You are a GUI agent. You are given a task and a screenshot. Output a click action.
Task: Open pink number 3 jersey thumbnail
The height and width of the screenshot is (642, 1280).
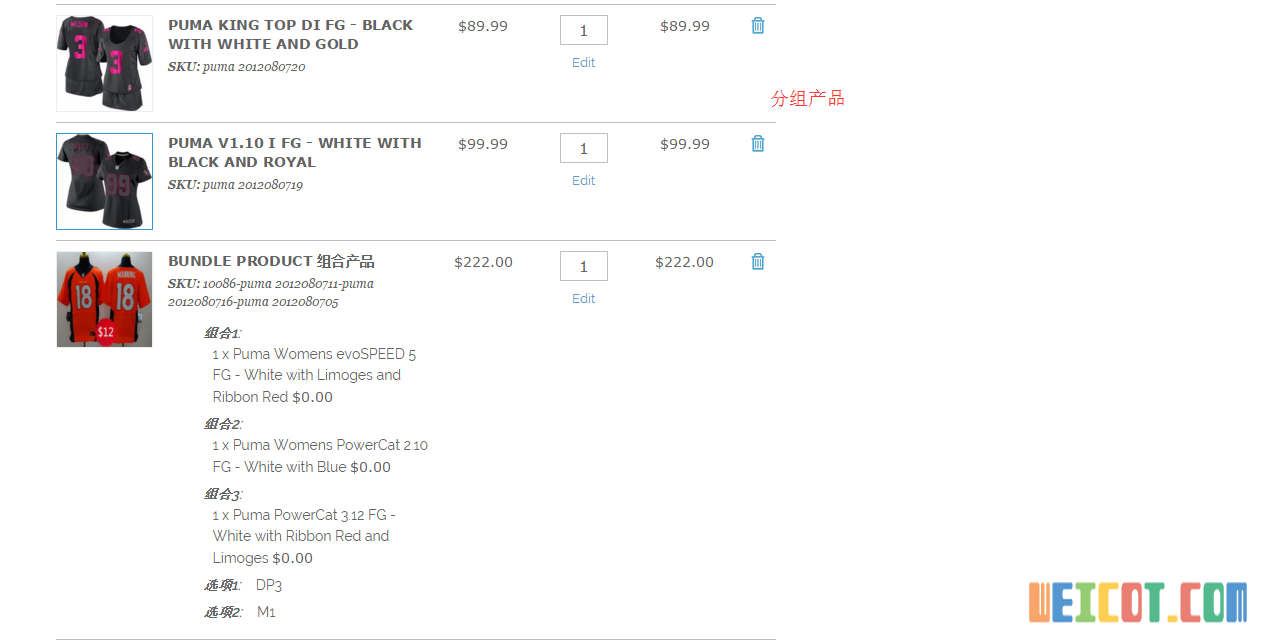tap(104, 63)
